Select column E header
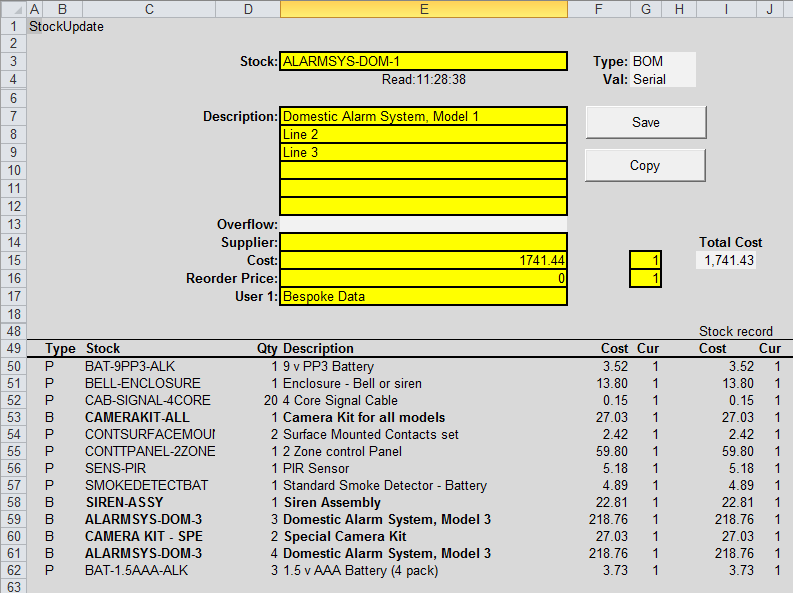This screenshot has height=593, width=793. pyautogui.click(x=424, y=9)
